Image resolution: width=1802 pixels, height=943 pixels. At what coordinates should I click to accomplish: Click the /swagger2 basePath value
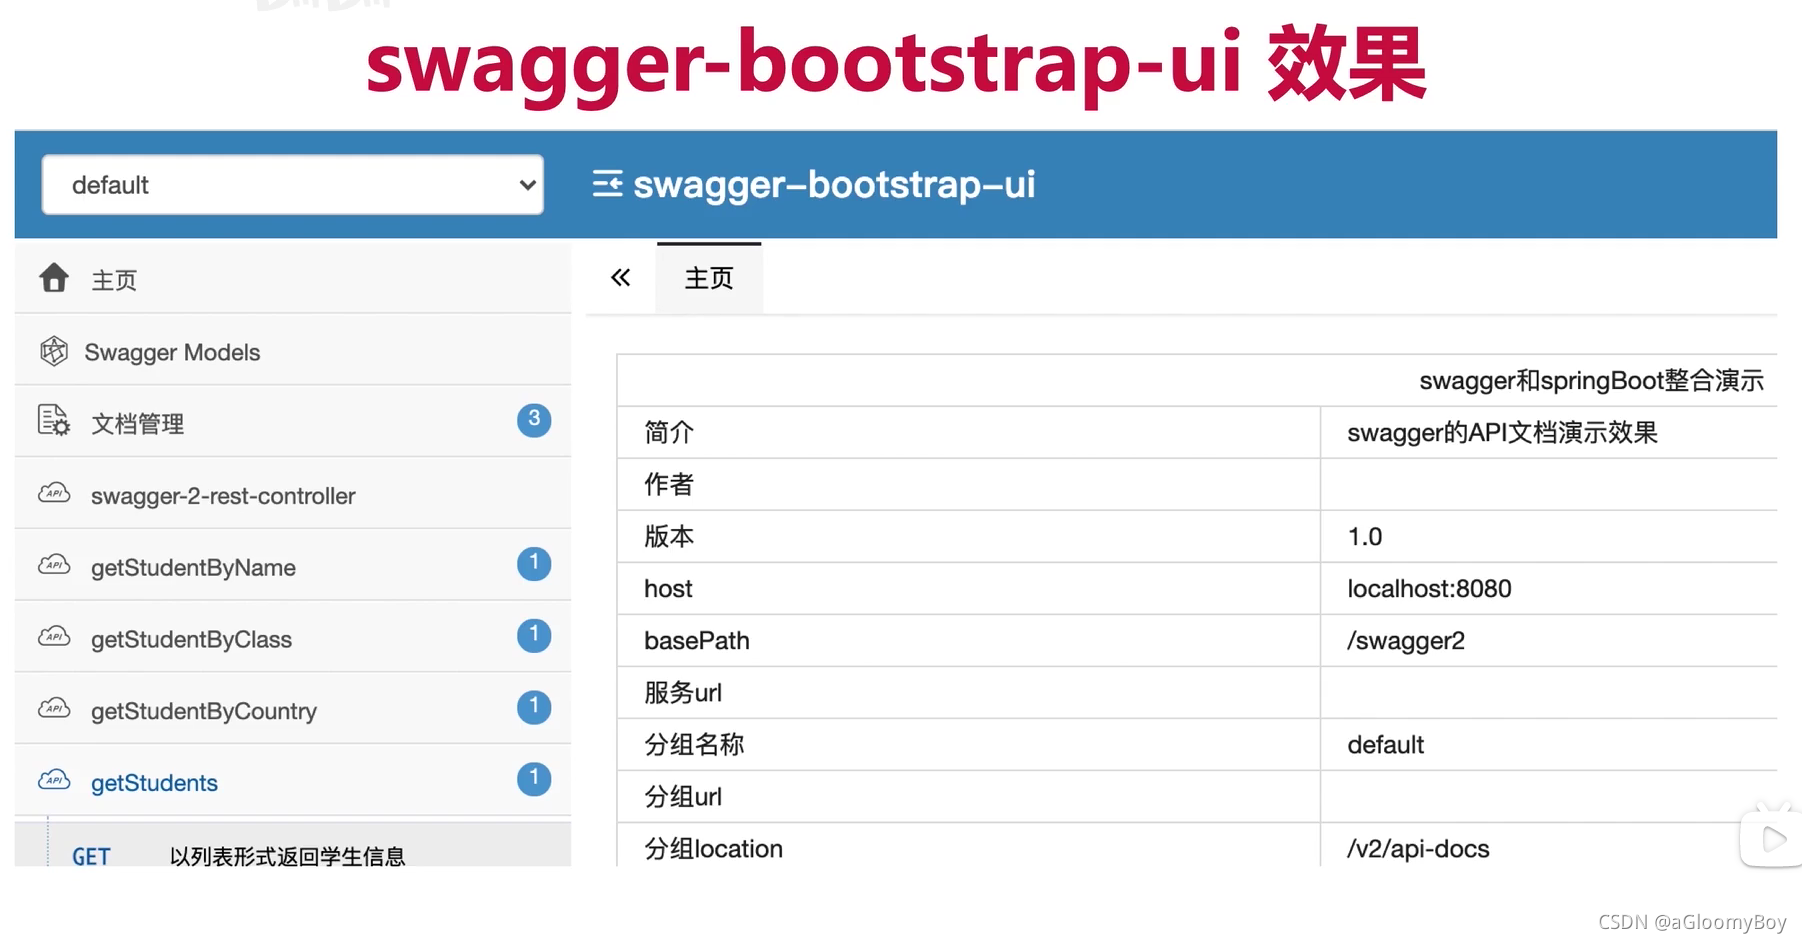(1406, 641)
